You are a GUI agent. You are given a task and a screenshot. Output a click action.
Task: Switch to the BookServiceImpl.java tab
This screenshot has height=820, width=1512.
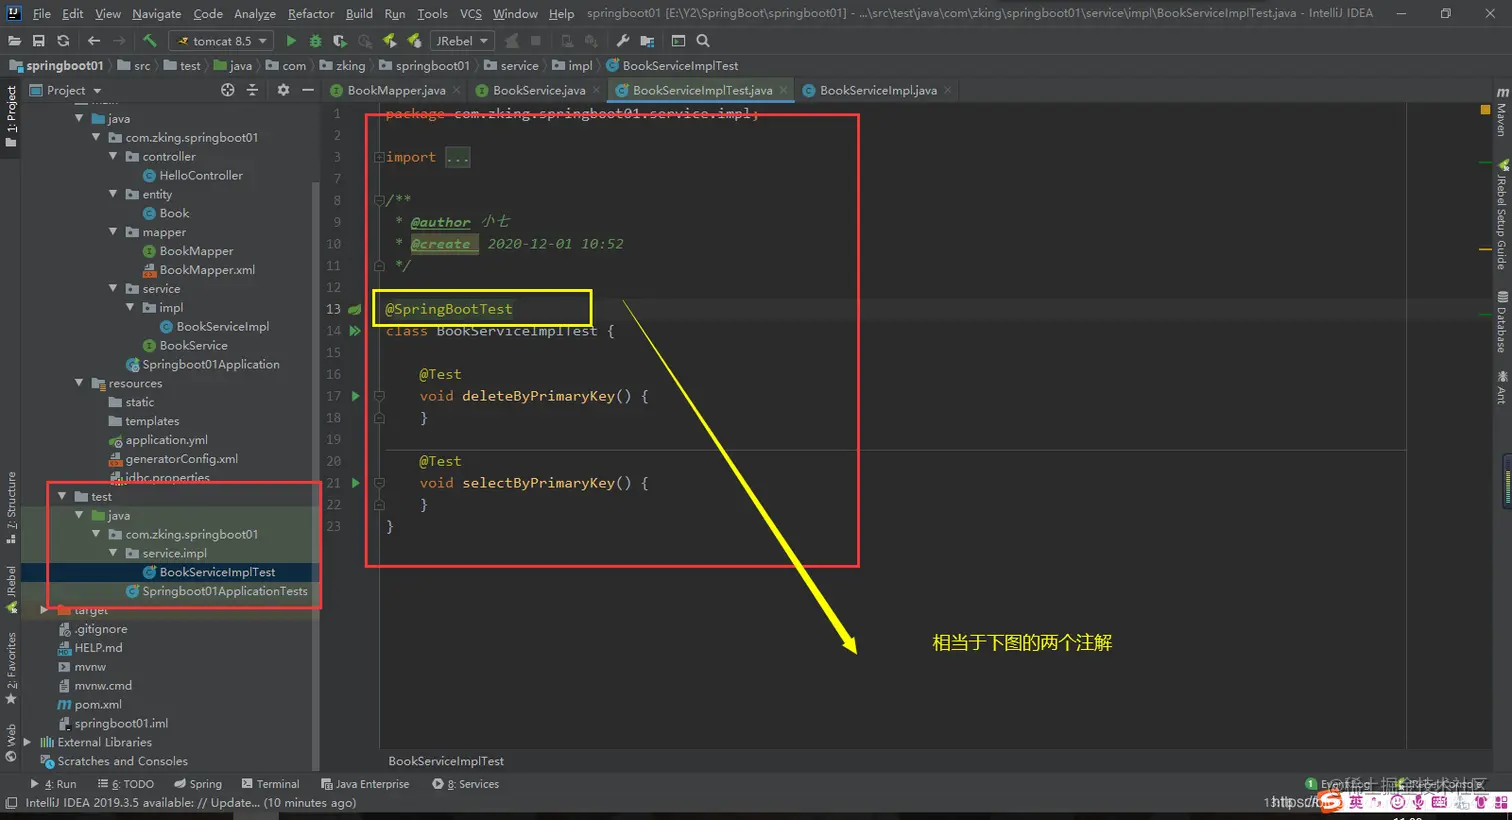(877, 90)
